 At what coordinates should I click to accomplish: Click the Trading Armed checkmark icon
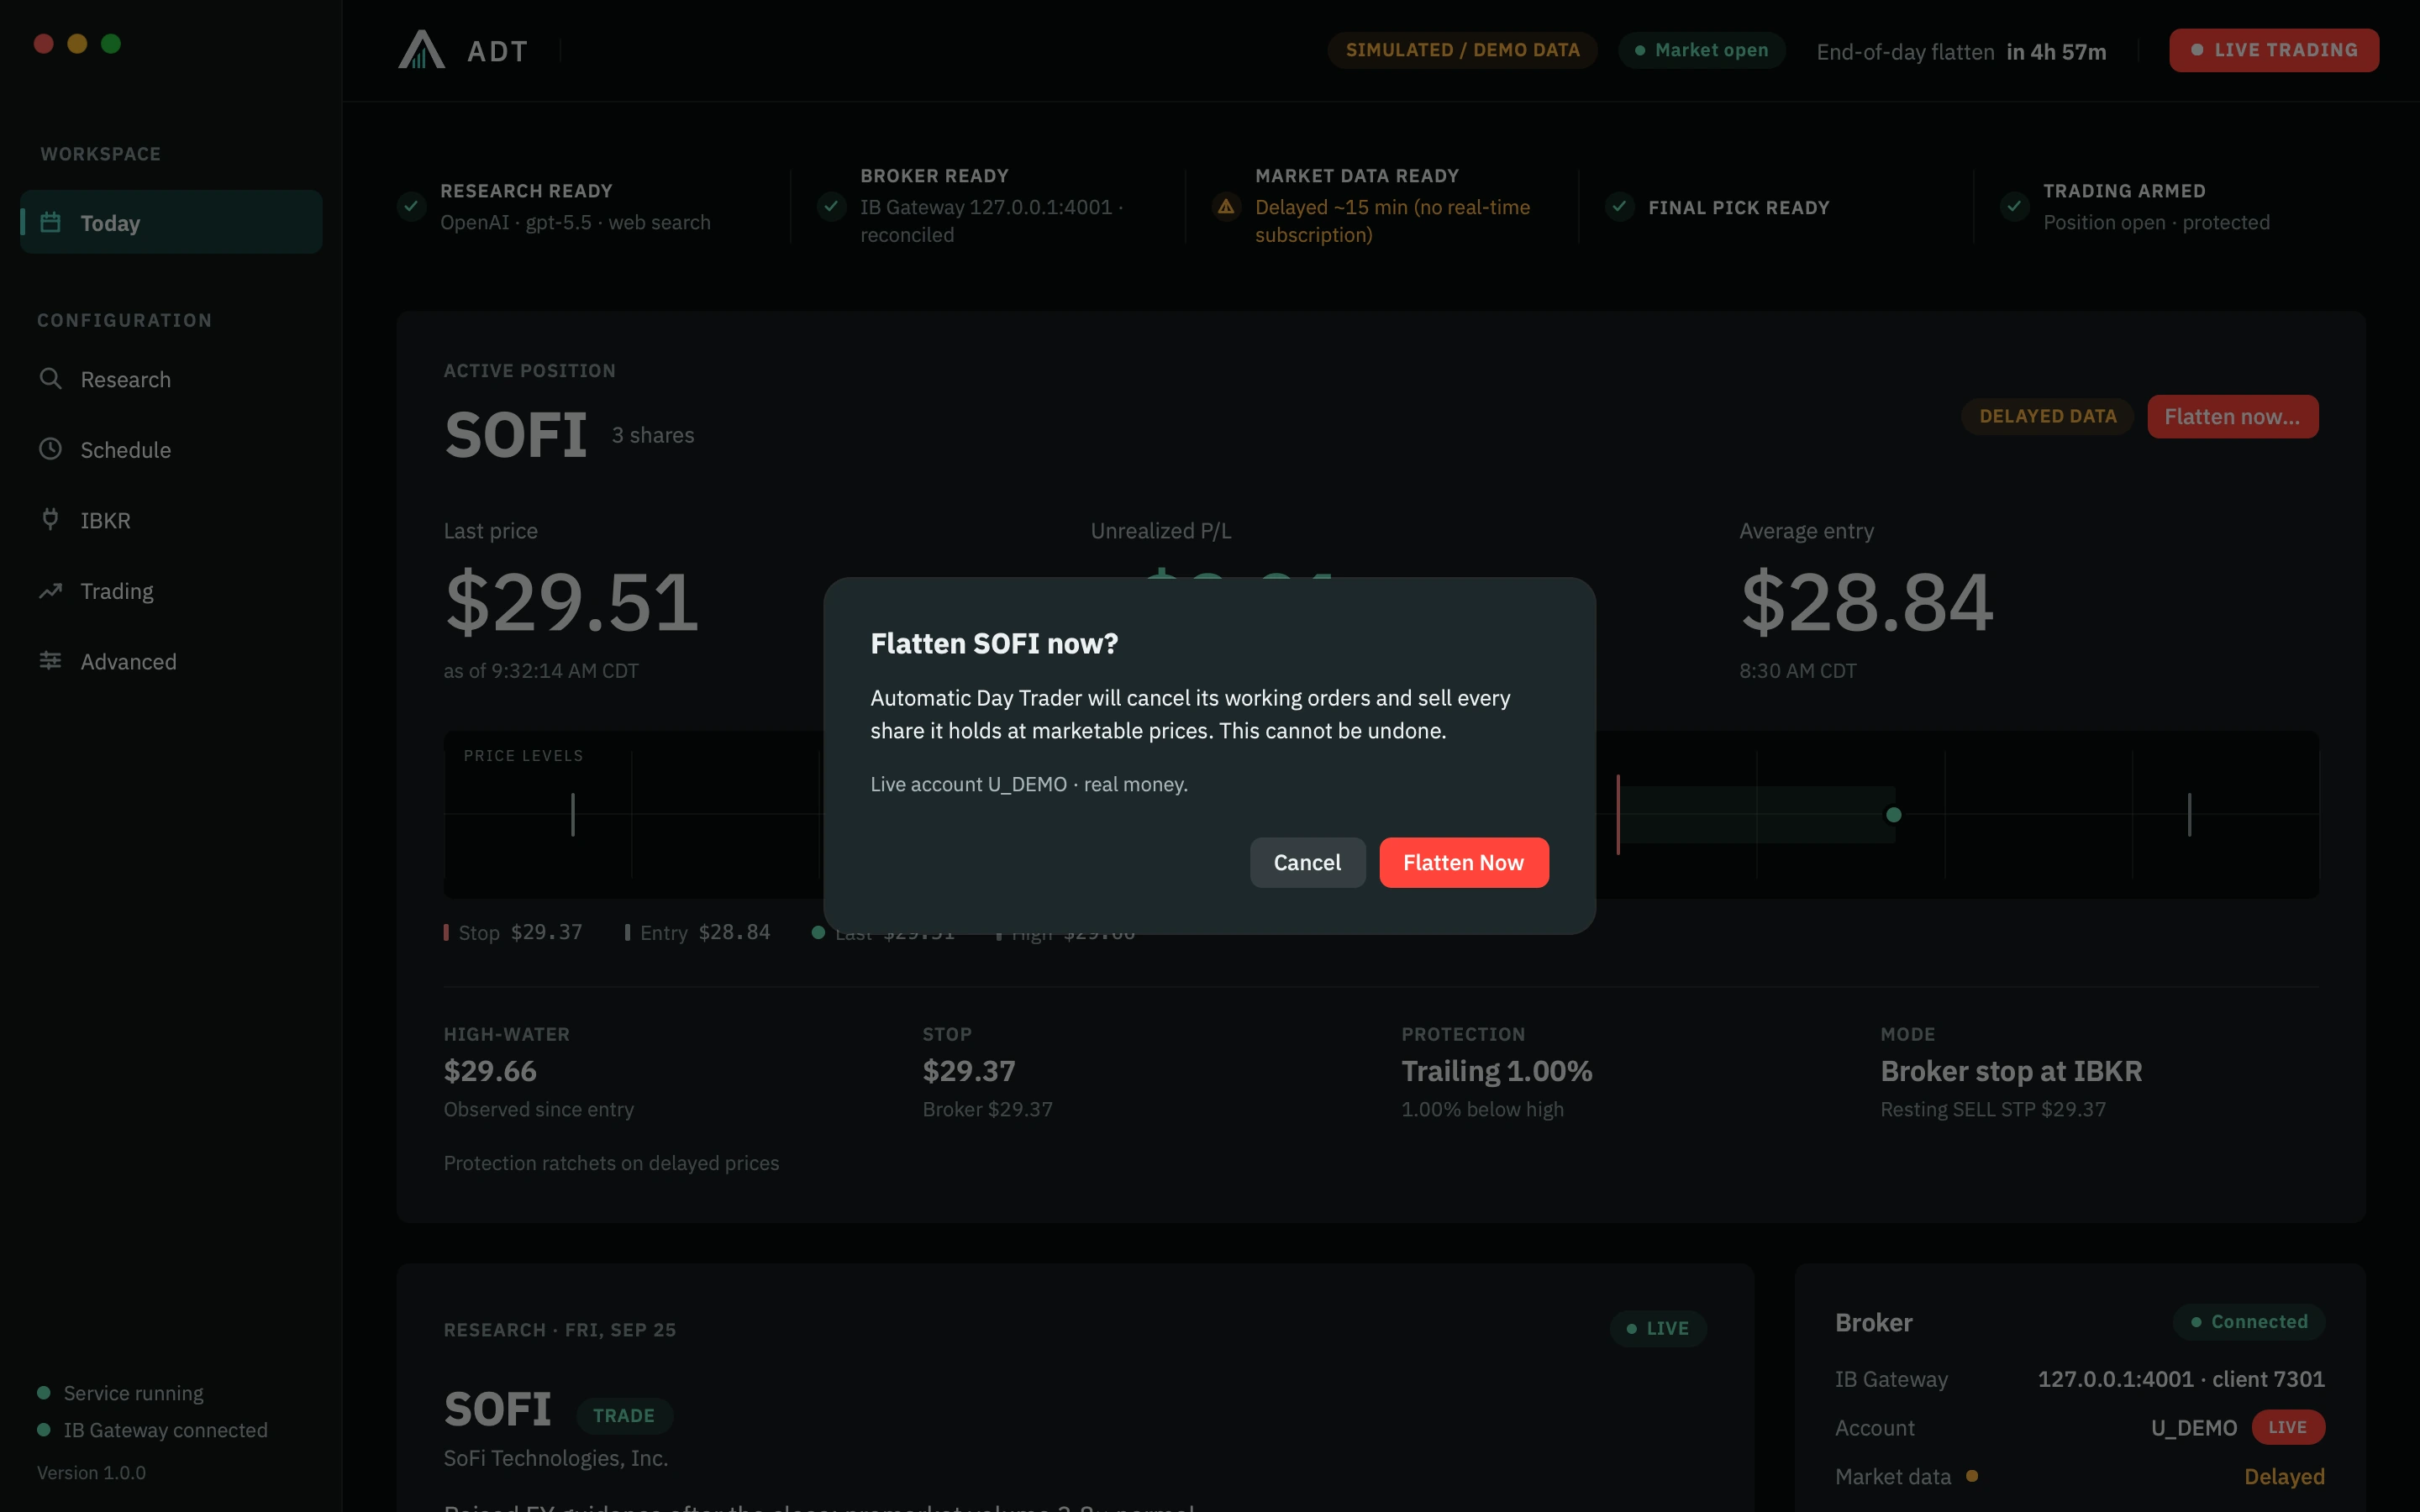tap(2014, 206)
